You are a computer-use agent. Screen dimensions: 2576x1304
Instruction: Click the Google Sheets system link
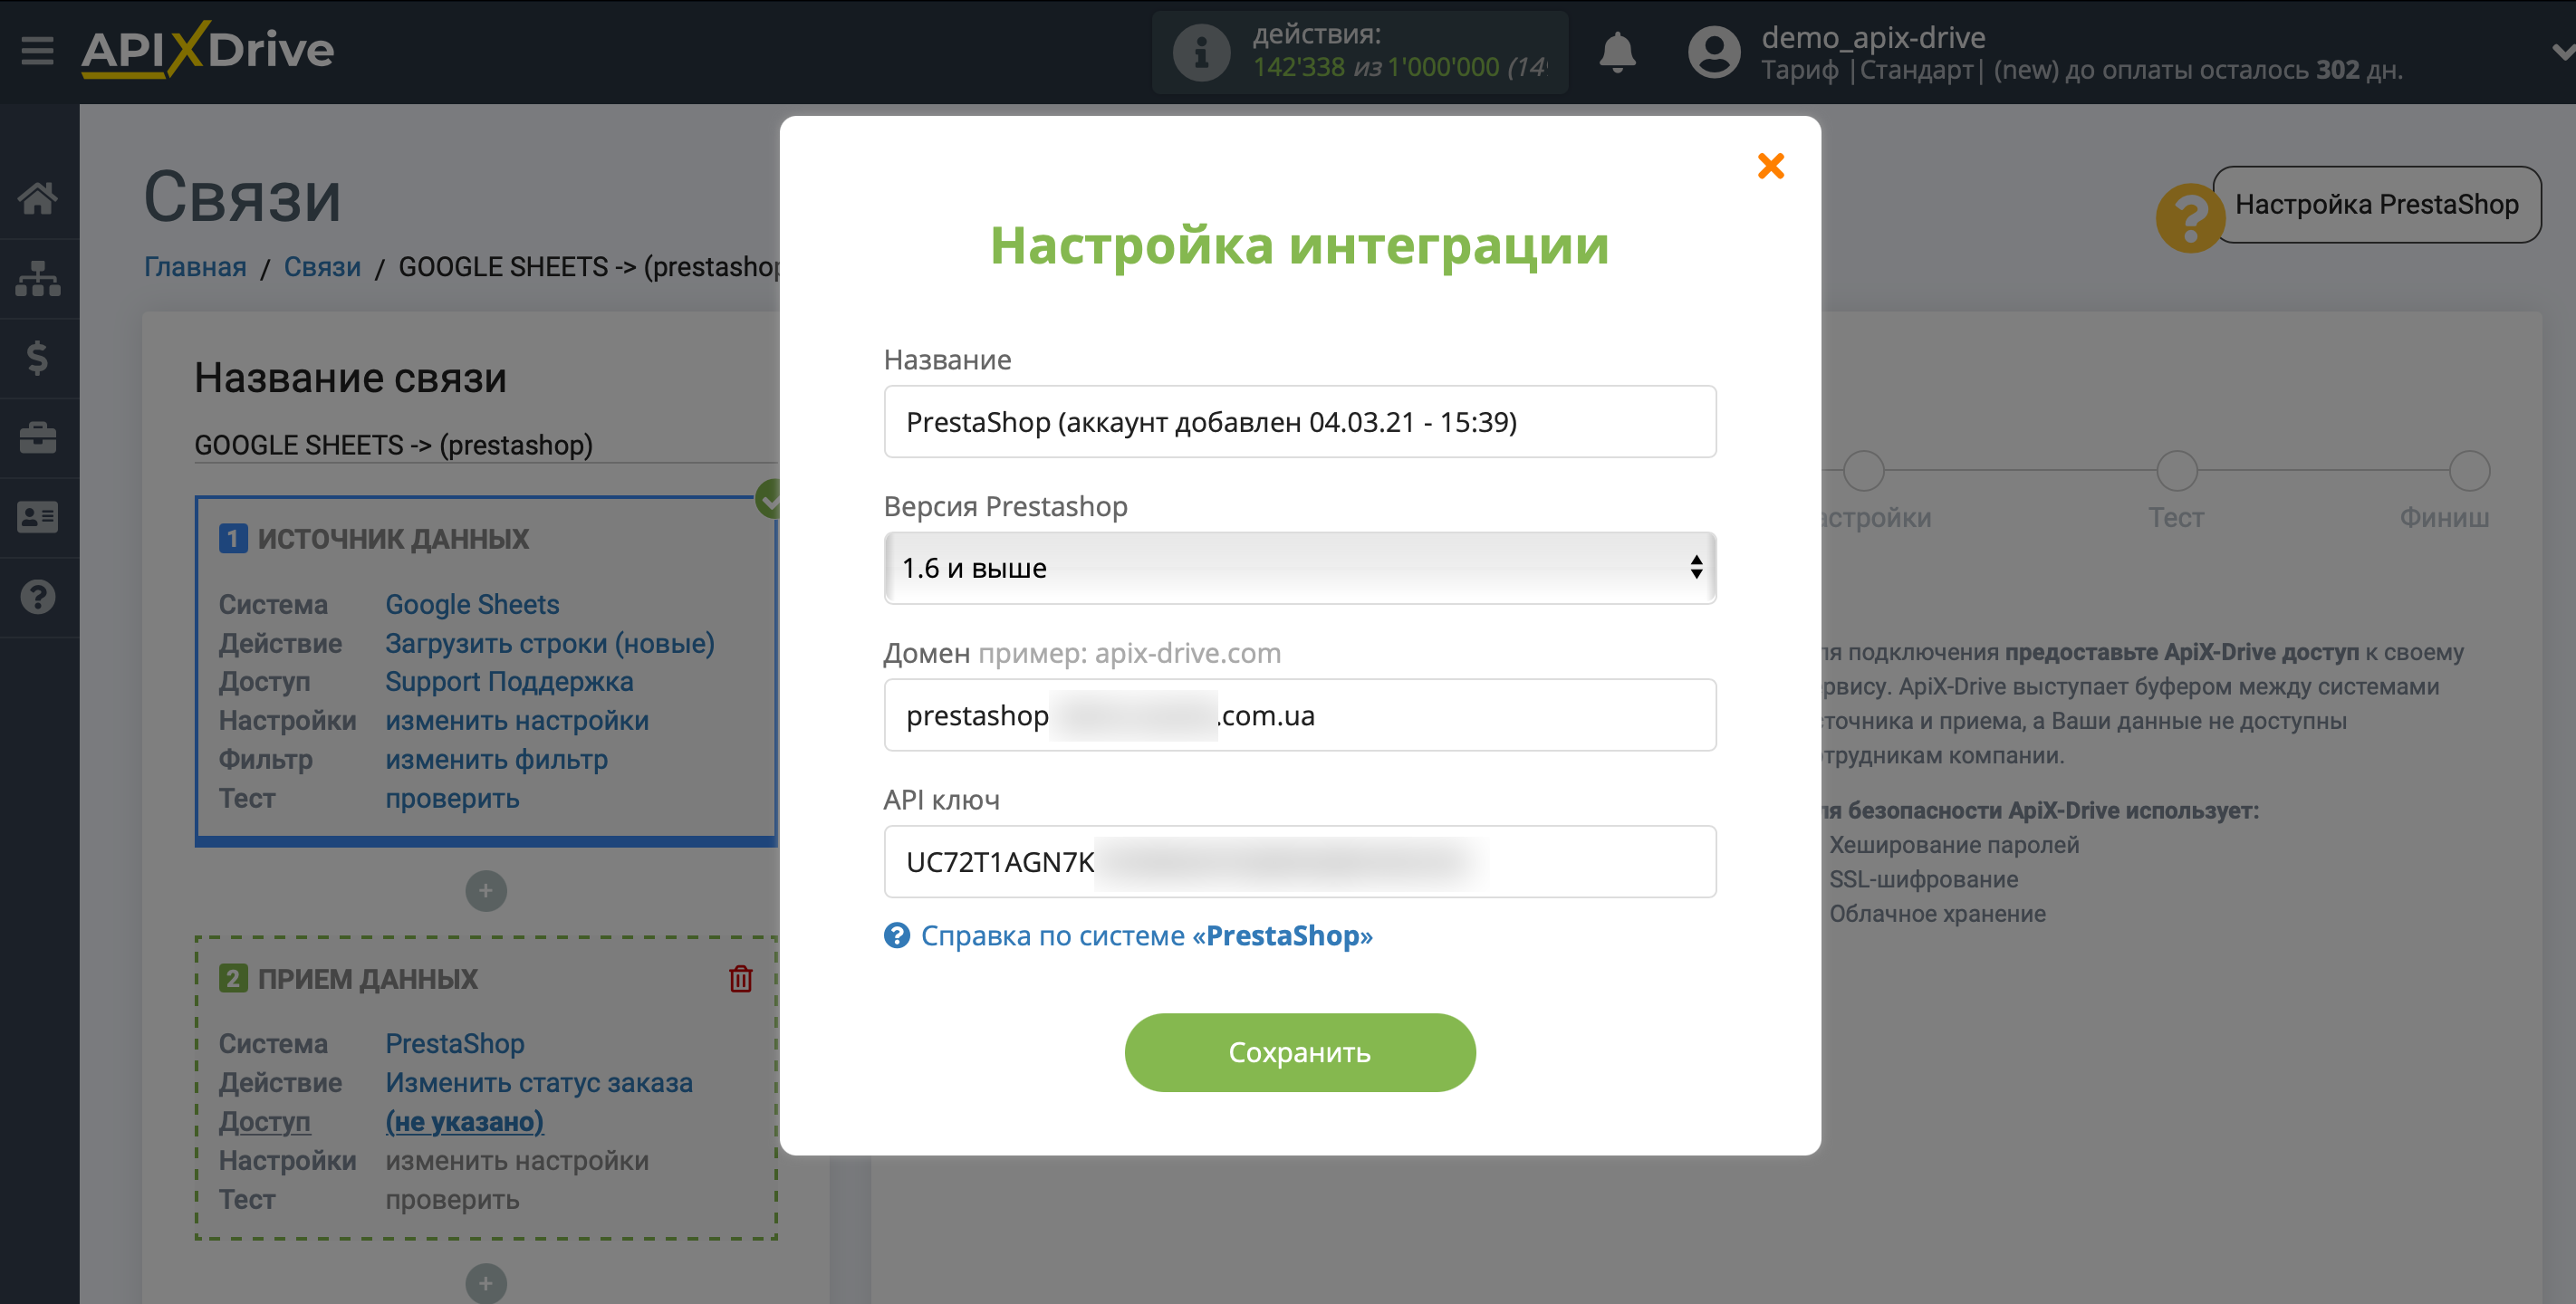[x=472, y=604]
